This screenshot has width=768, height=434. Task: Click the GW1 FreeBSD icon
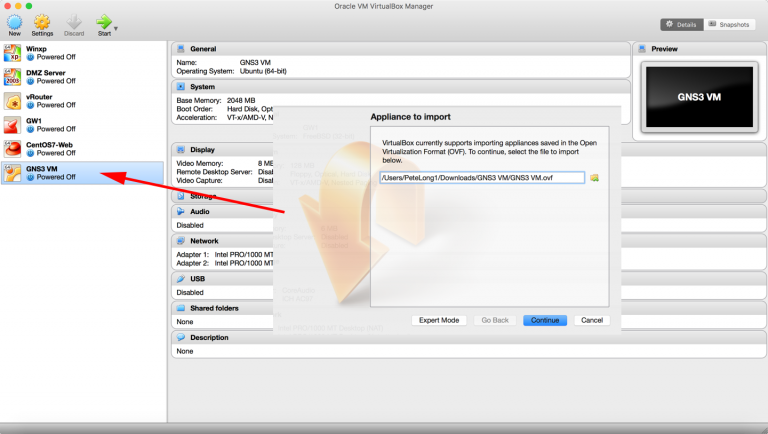pos(12,125)
